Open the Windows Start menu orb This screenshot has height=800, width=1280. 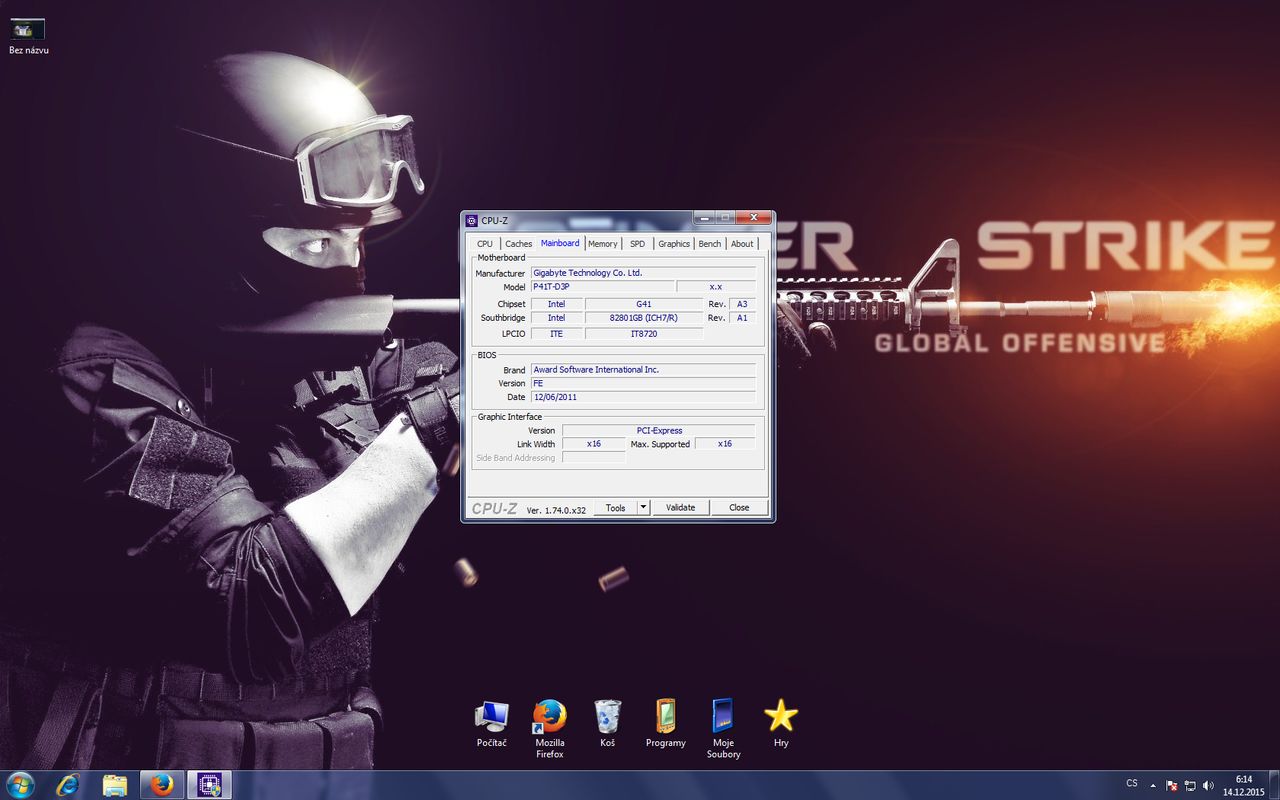click(20, 785)
